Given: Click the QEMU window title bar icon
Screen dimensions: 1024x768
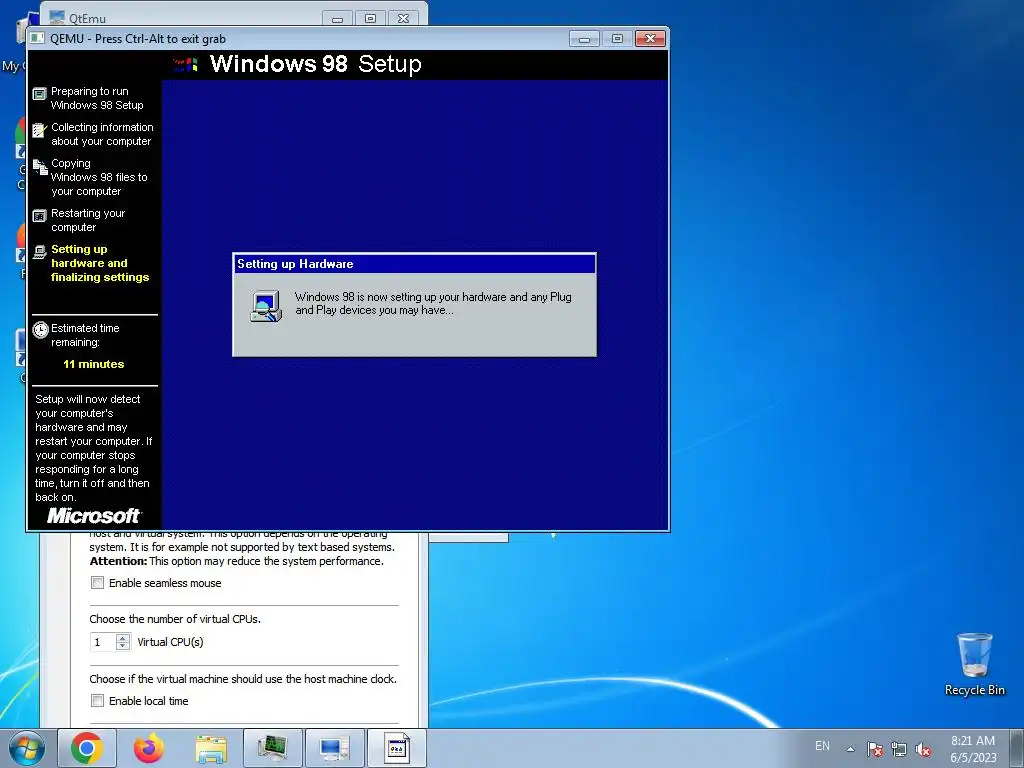Looking at the screenshot, I should [39, 39].
